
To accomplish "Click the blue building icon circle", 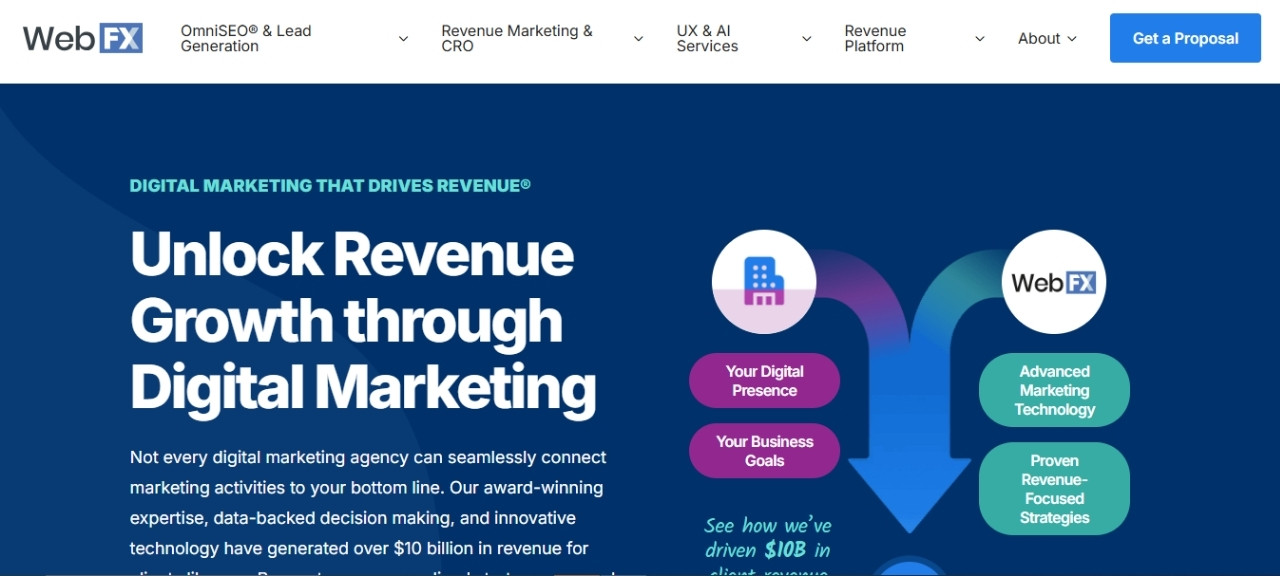I will [764, 281].
